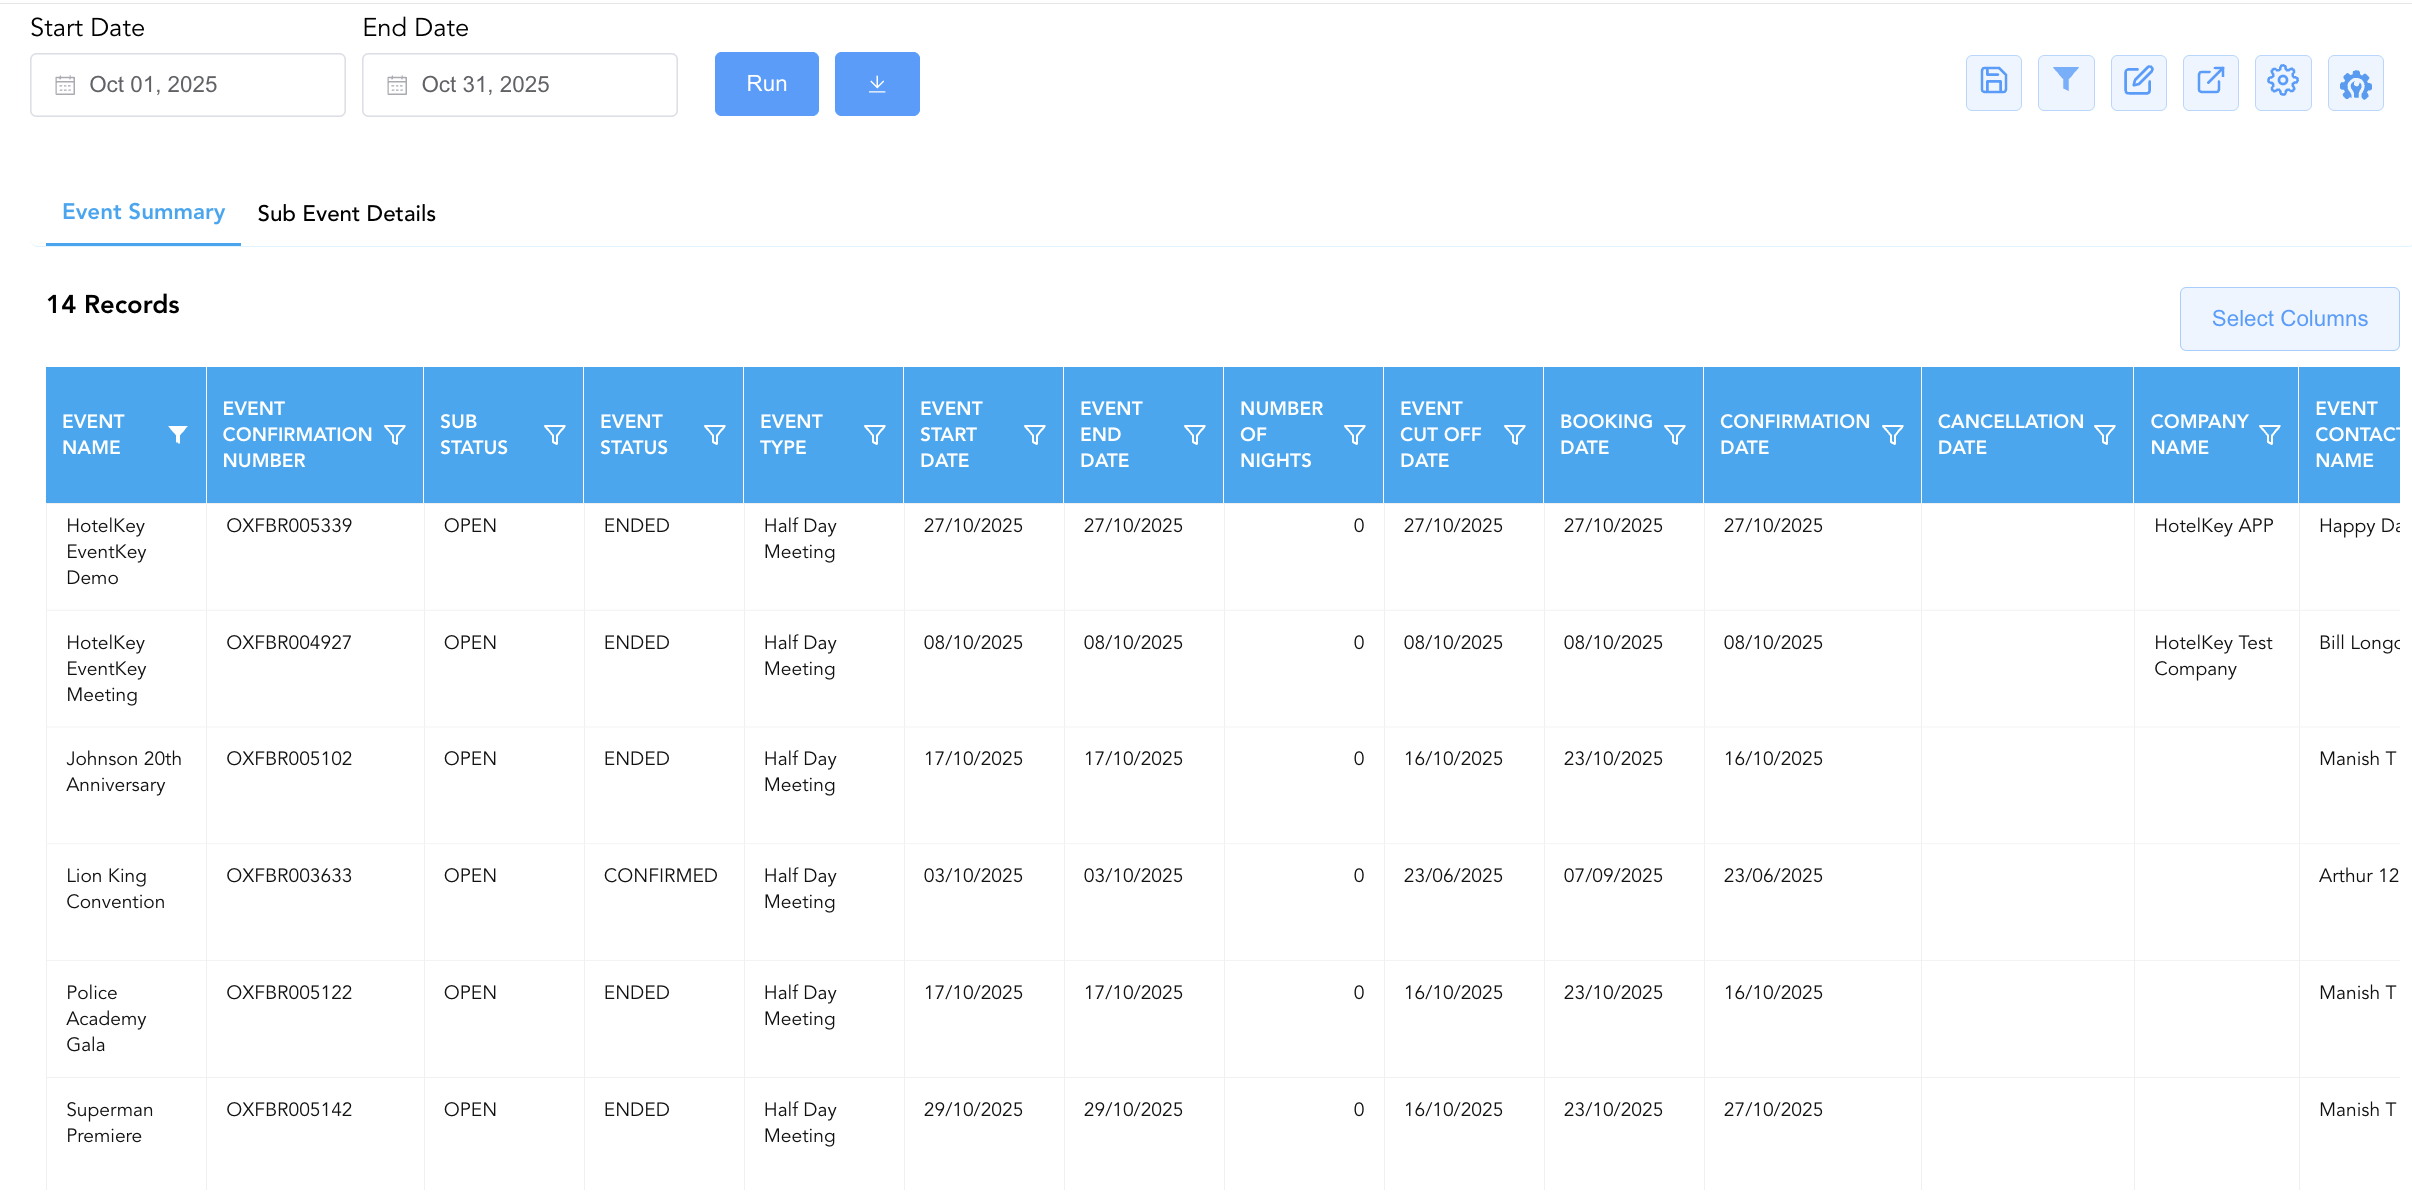
Task: Click the support gear headset icon
Action: tap(2355, 82)
